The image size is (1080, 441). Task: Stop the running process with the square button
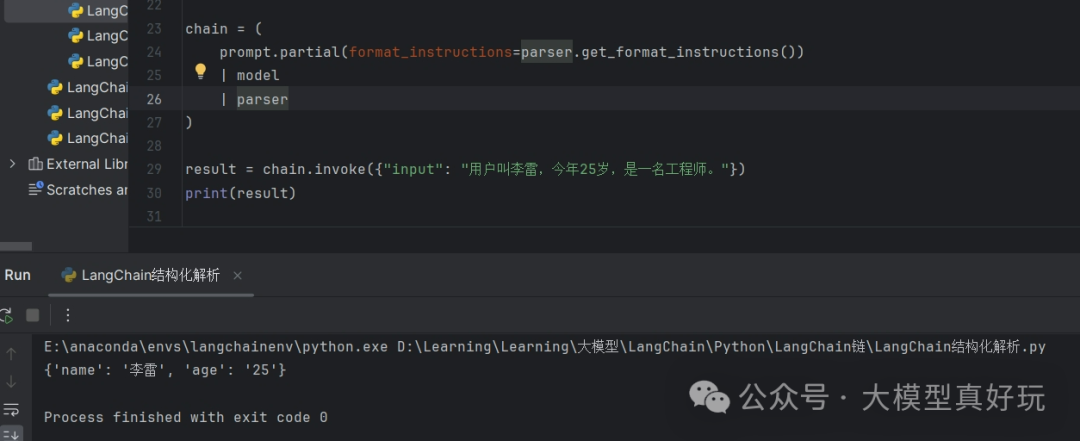click(32, 316)
